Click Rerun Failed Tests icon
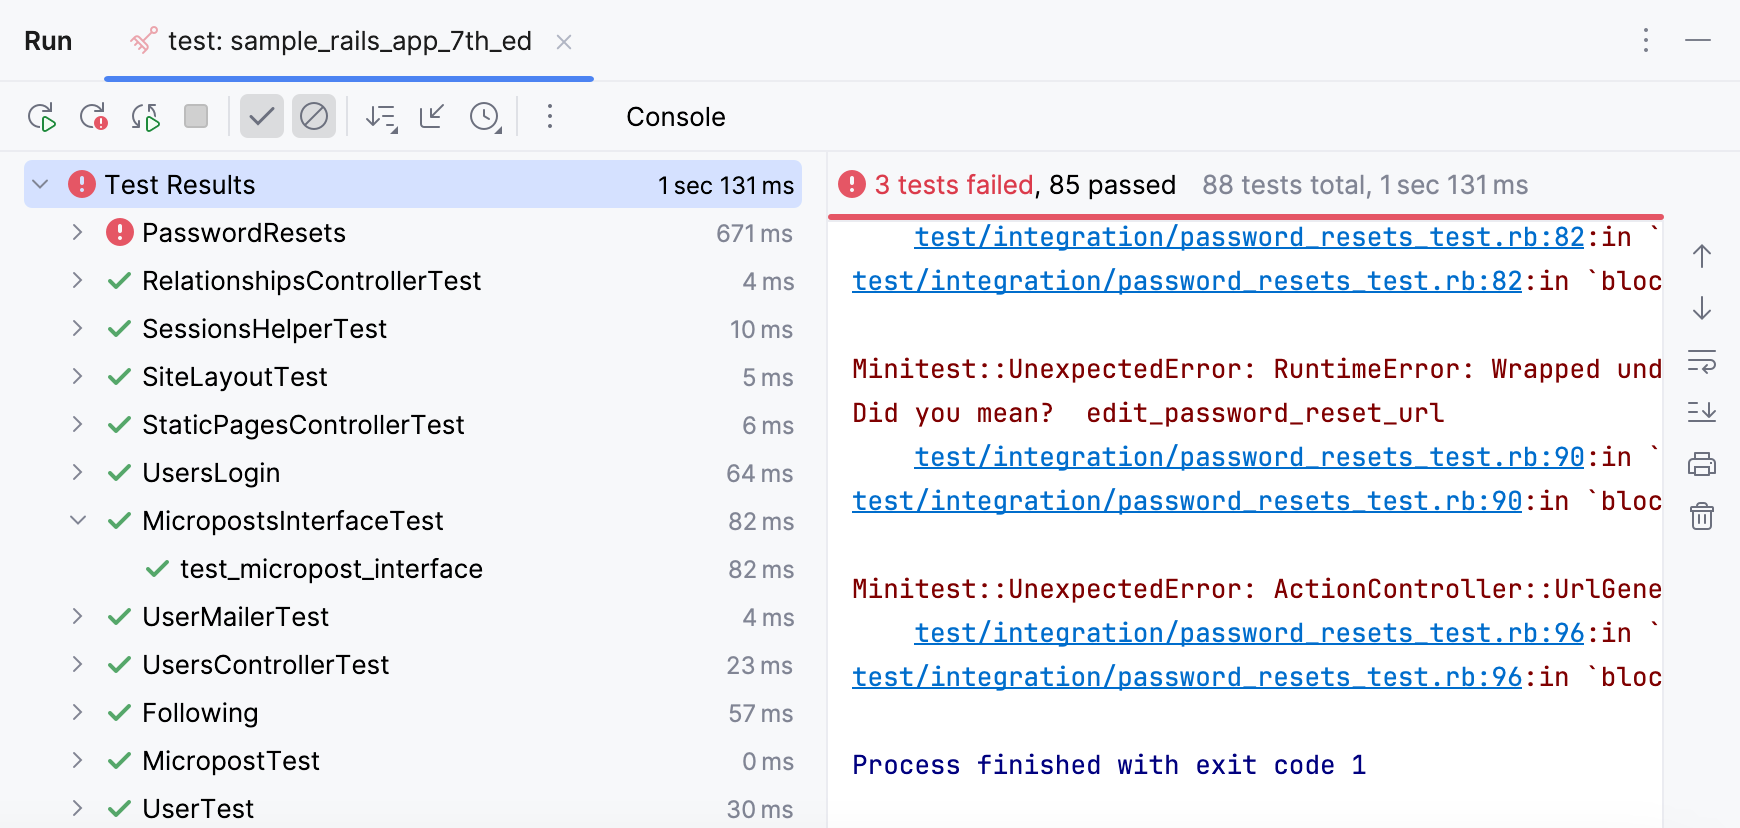Image resolution: width=1740 pixels, height=828 pixels. tap(93, 117)
